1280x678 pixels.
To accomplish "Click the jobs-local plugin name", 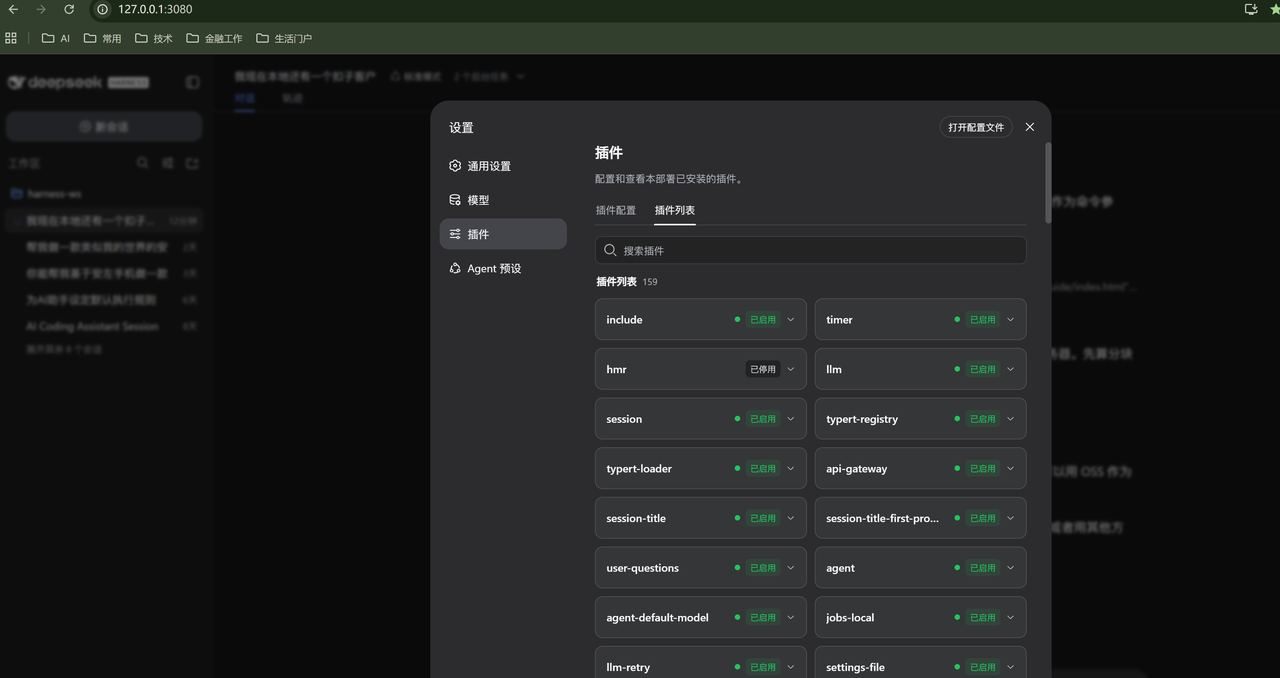I will pos(850,617).
